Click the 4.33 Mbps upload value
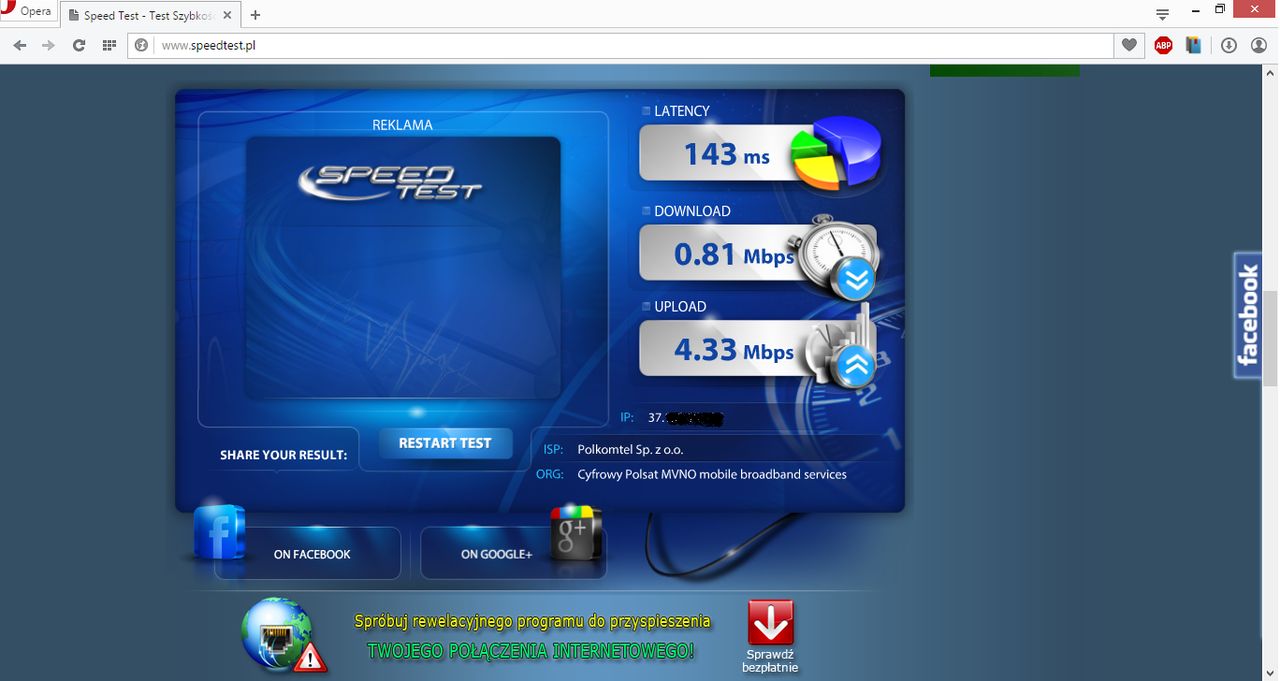Image resolution: width=1280 pixels, height=681 pixels. pos(734,350)
